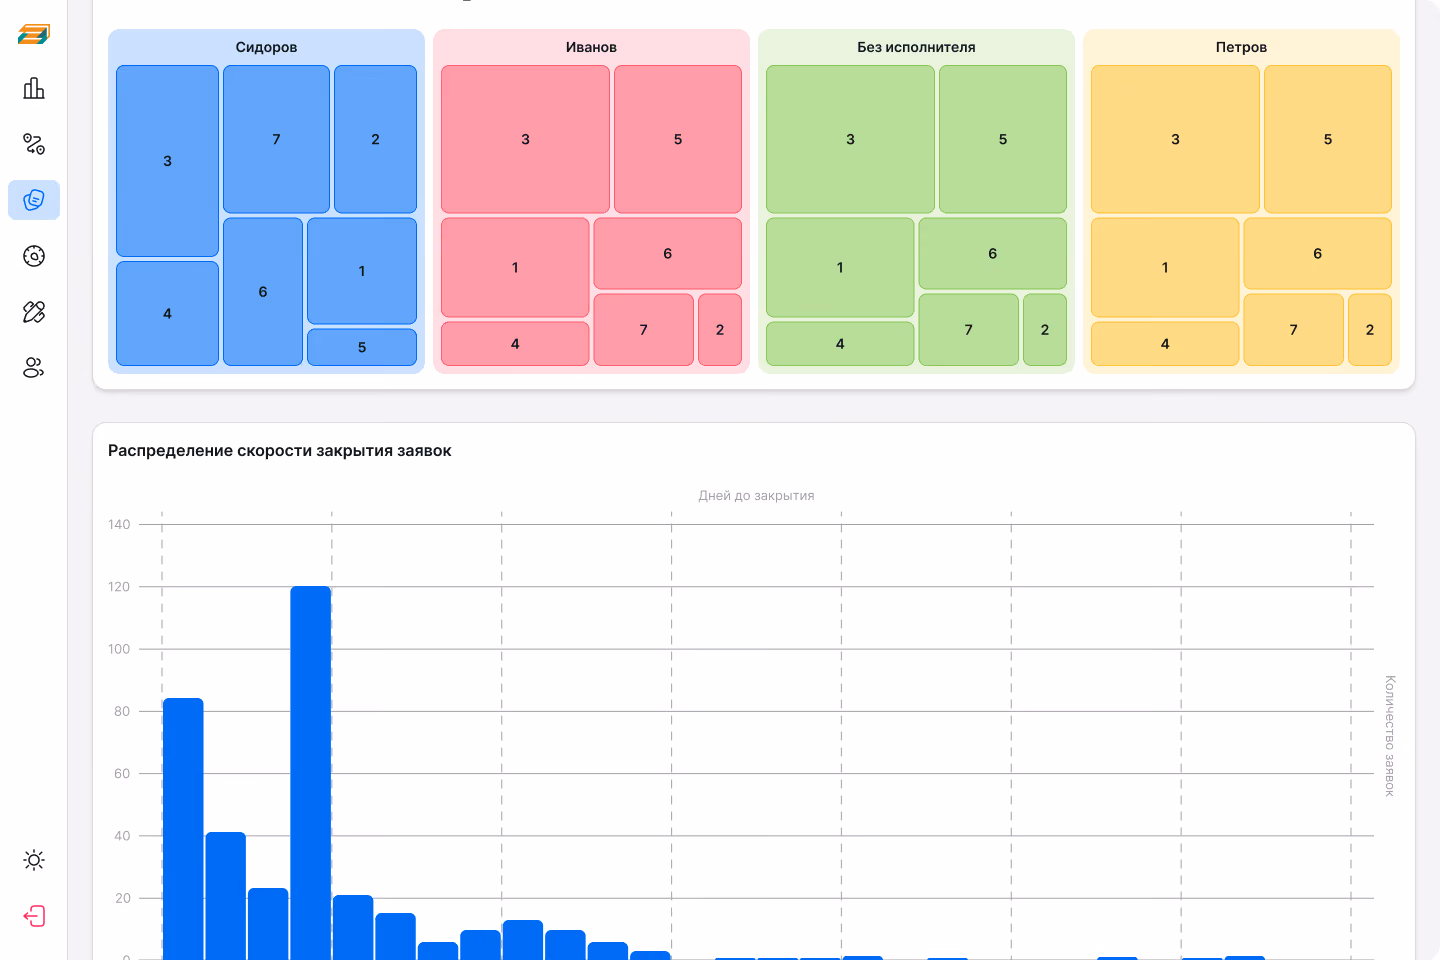Click the 'Распределение скорости закрытия заявок' title
Image resolution: width=1440 pixels, height=960 pixels.
pos(280,451)
